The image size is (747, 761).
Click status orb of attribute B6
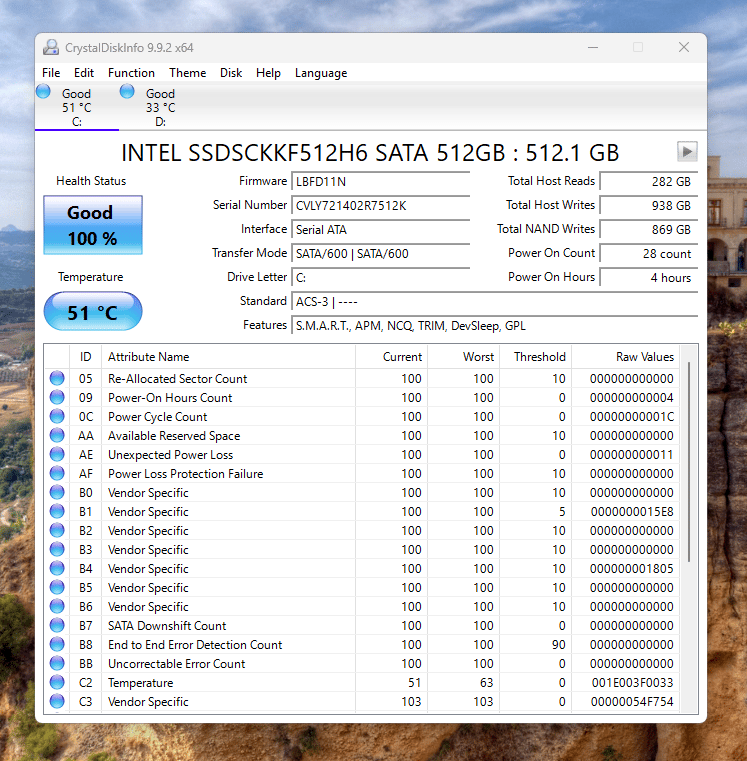click(57, 606)
